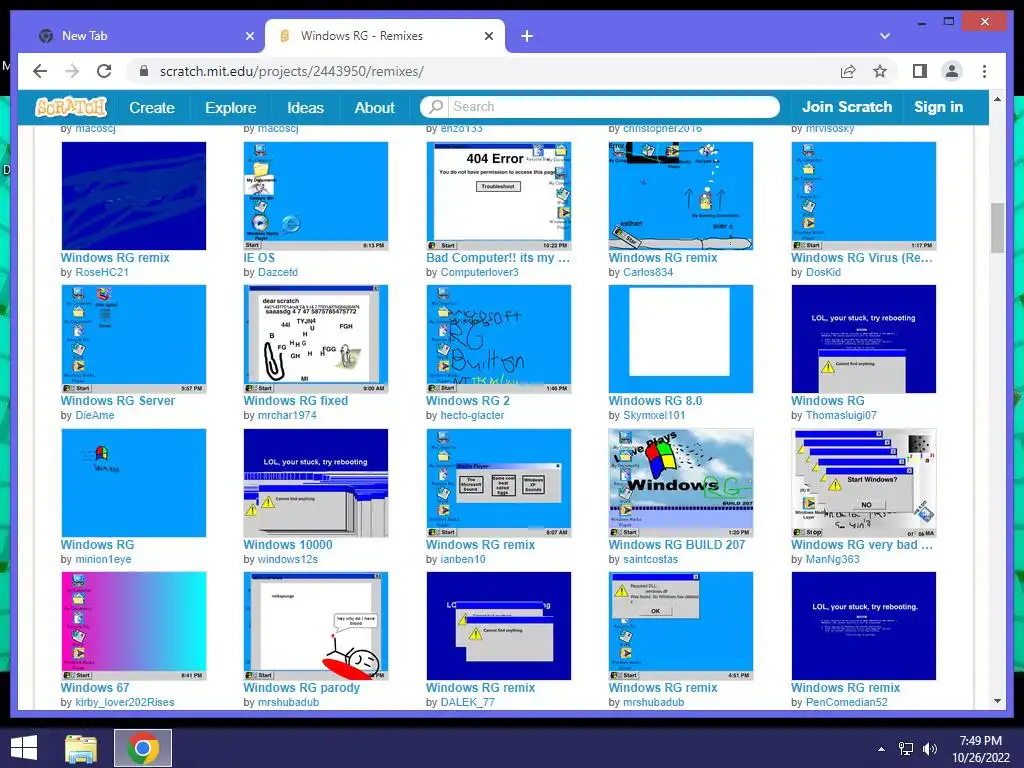Open author kirby_lover202Rises's profile
Screen dimensions: 1024x768
point(125,703)
